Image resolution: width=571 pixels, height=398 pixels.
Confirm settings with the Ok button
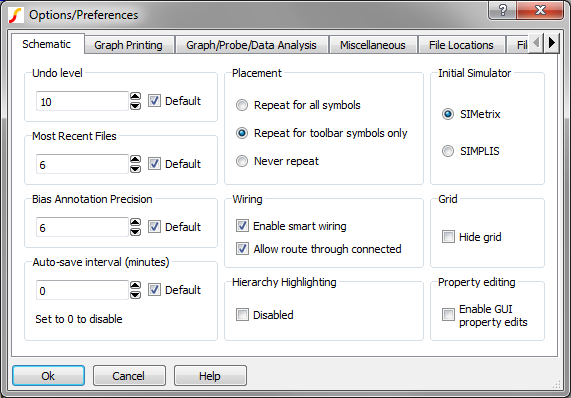tap(48, 376)
